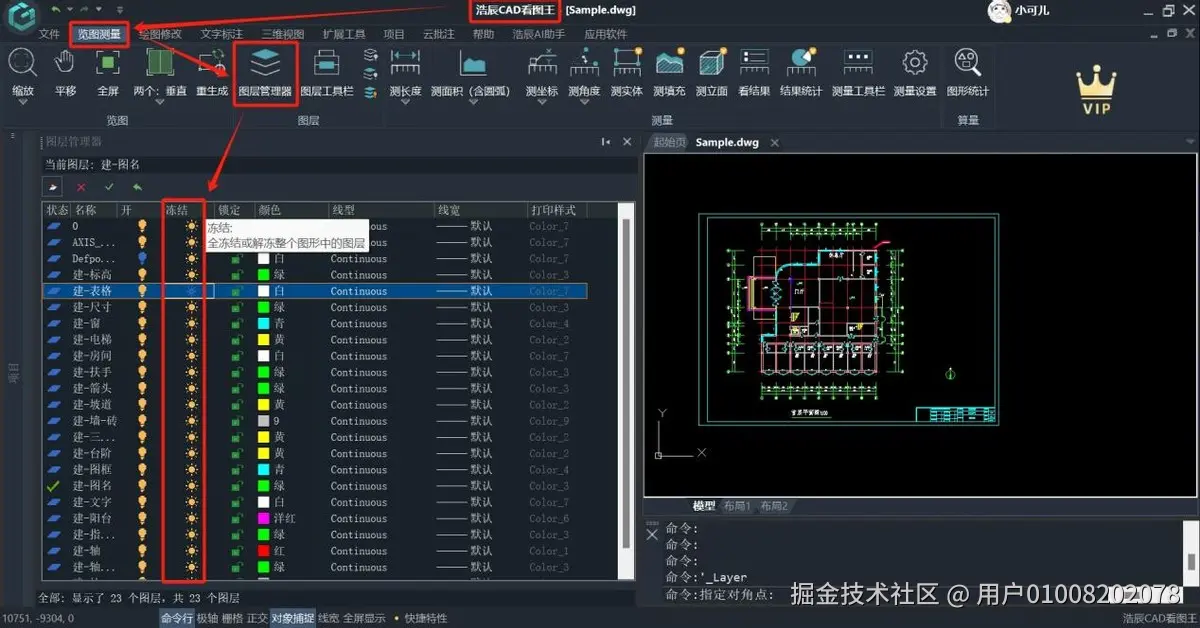Open the 结果统计 result statistics icon
The width and height of the screenshot is (1200, 628).
800,63
